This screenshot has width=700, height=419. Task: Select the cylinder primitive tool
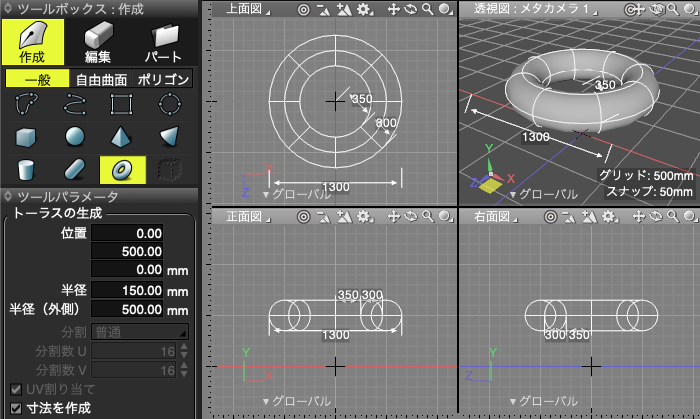pyautogui.click(x=28, y=170)
